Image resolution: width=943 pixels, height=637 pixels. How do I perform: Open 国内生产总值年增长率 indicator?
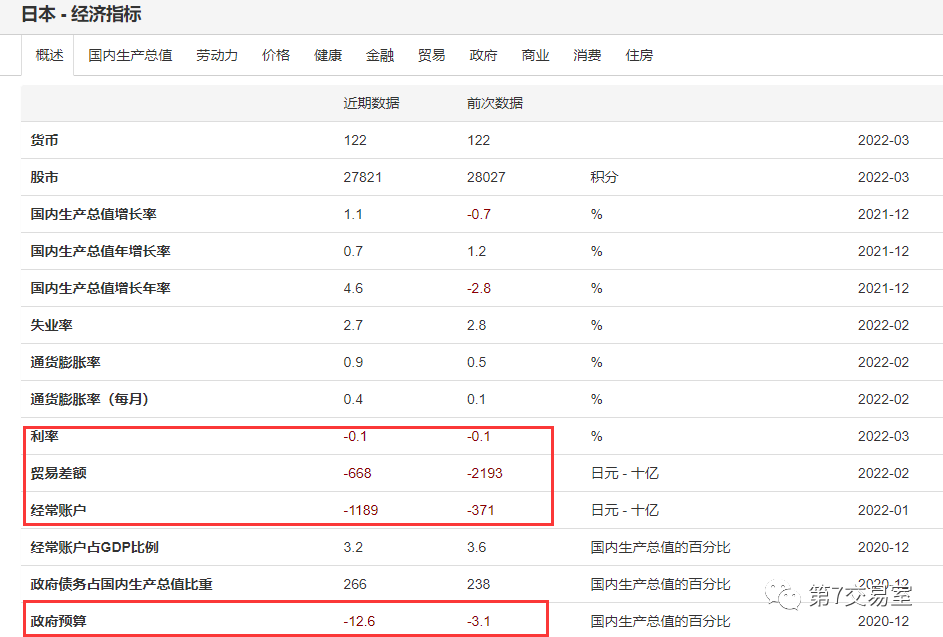coord(100,251)
